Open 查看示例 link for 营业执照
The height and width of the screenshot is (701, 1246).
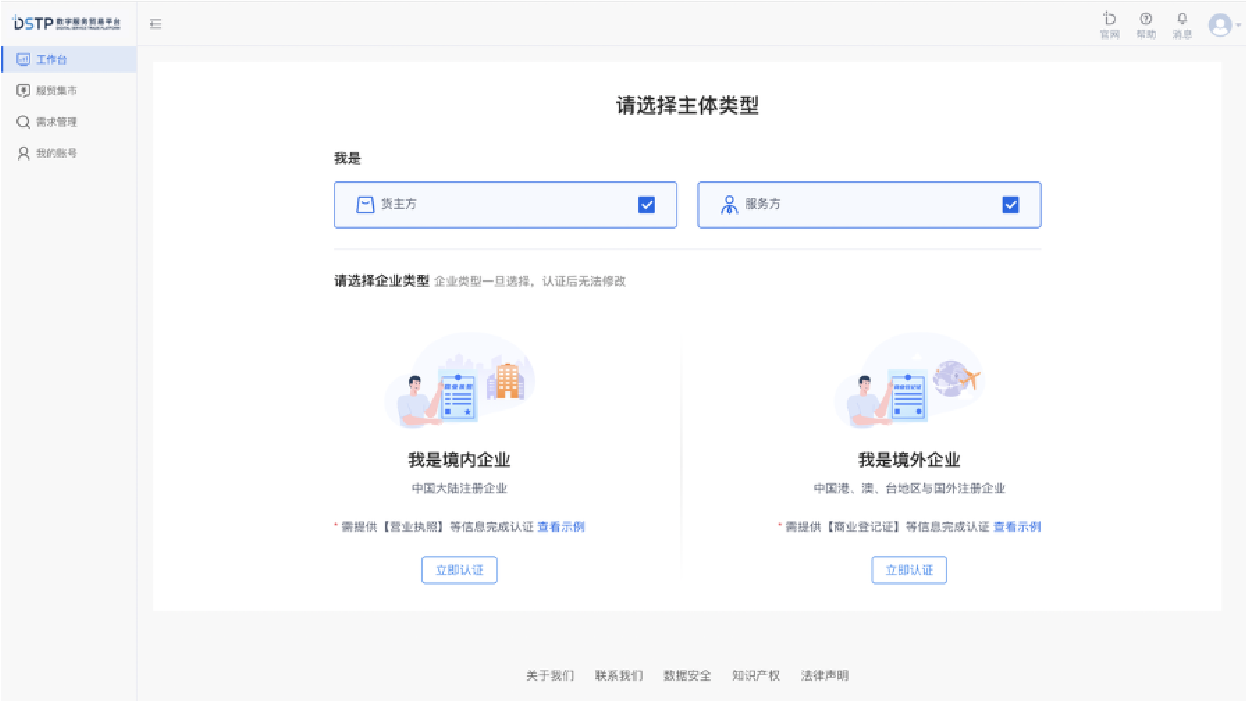point(560,525)
